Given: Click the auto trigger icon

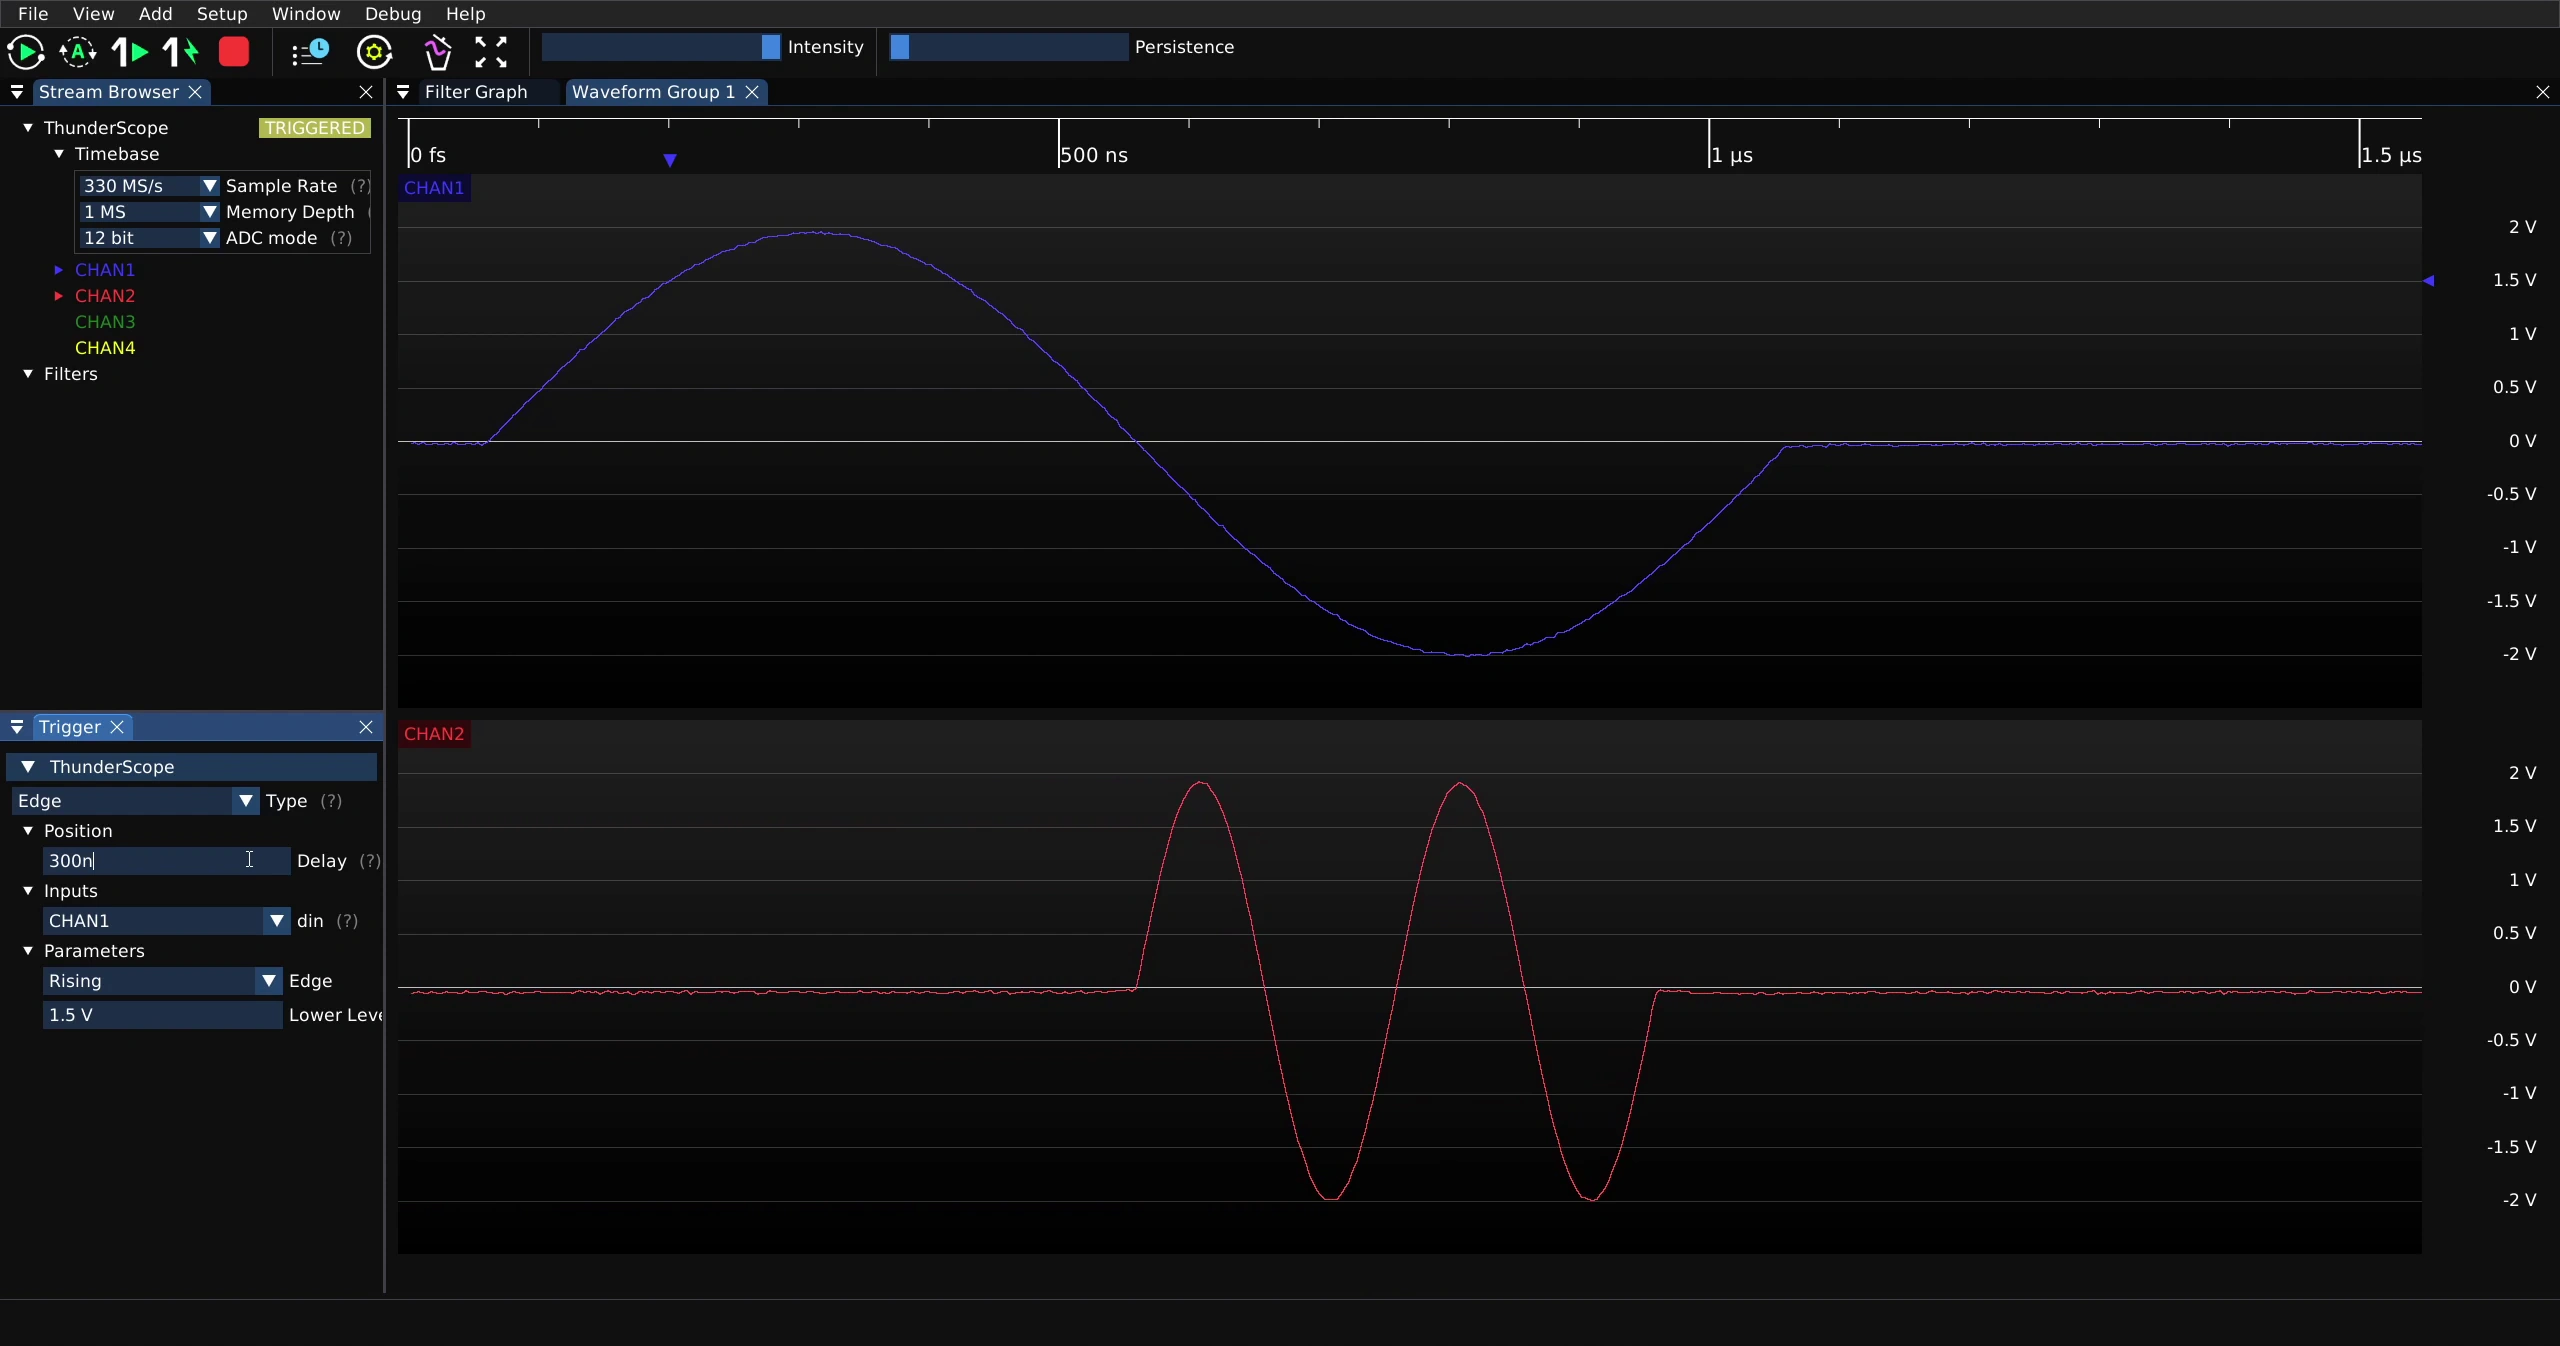Looking at the screenshot, I should [x=78, y=52].
